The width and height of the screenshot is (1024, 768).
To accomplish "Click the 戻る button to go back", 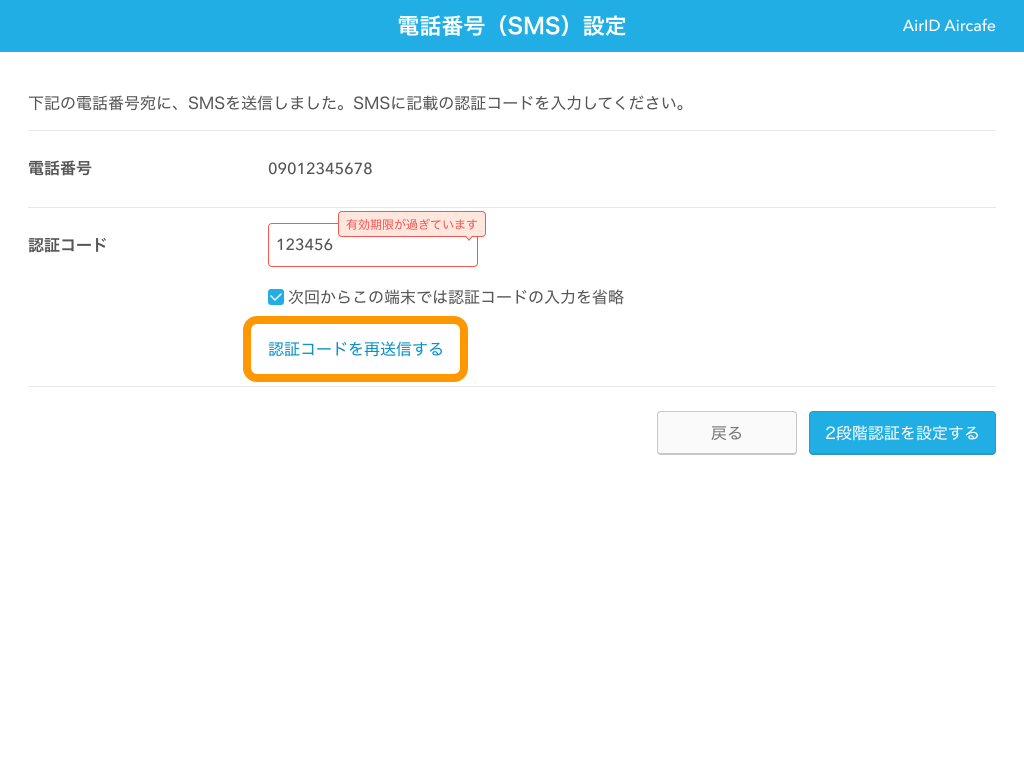I will coord(726,432).
